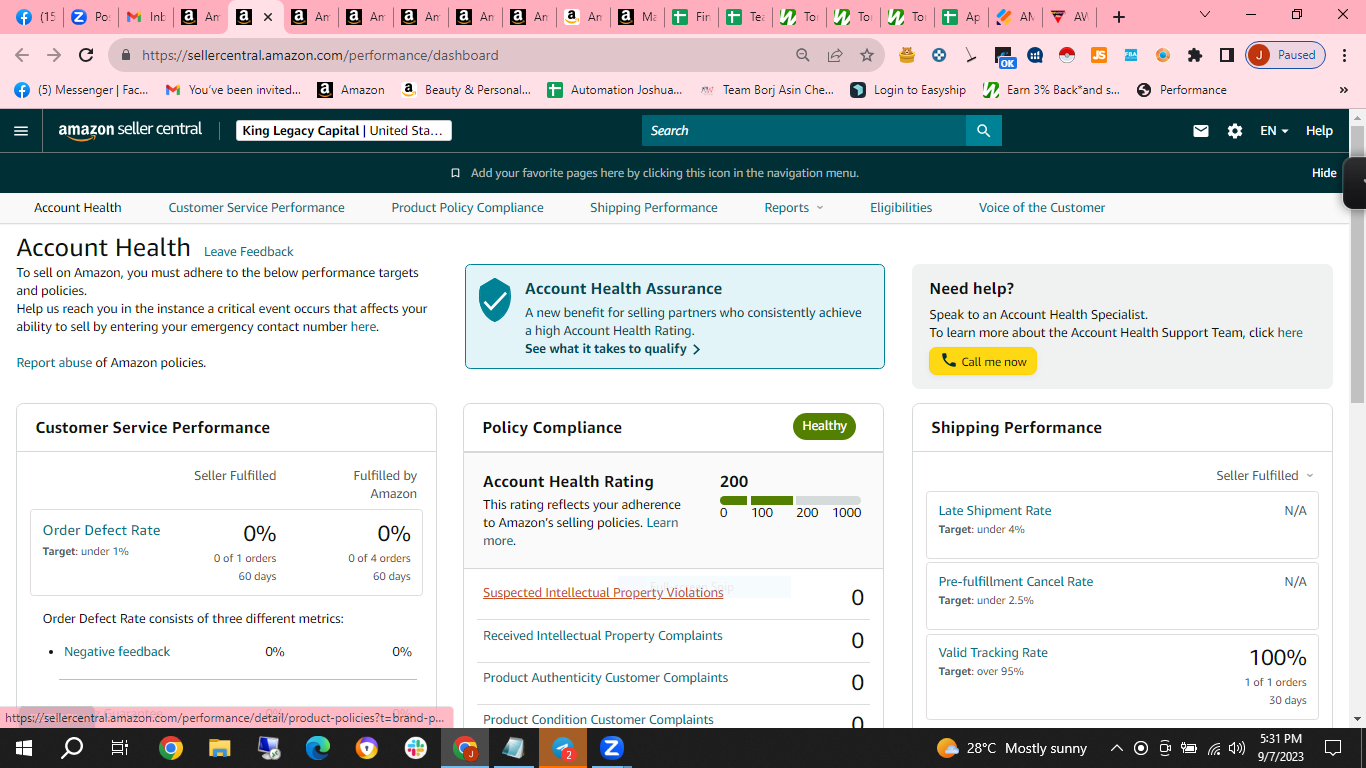
Task: Bookmark this page with the star icon
Action: (867, 55)
